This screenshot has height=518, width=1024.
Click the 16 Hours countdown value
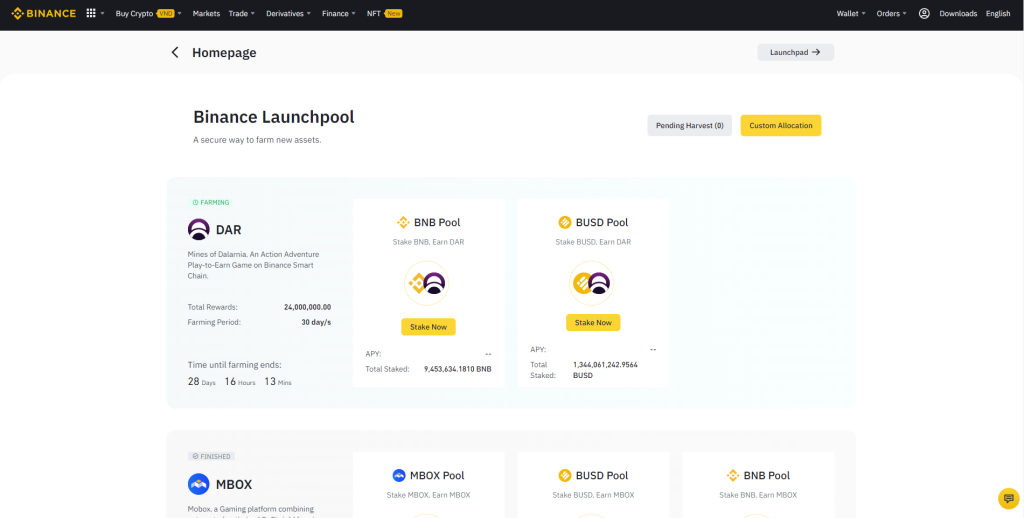pyautogui.click(x=240, y=381)
